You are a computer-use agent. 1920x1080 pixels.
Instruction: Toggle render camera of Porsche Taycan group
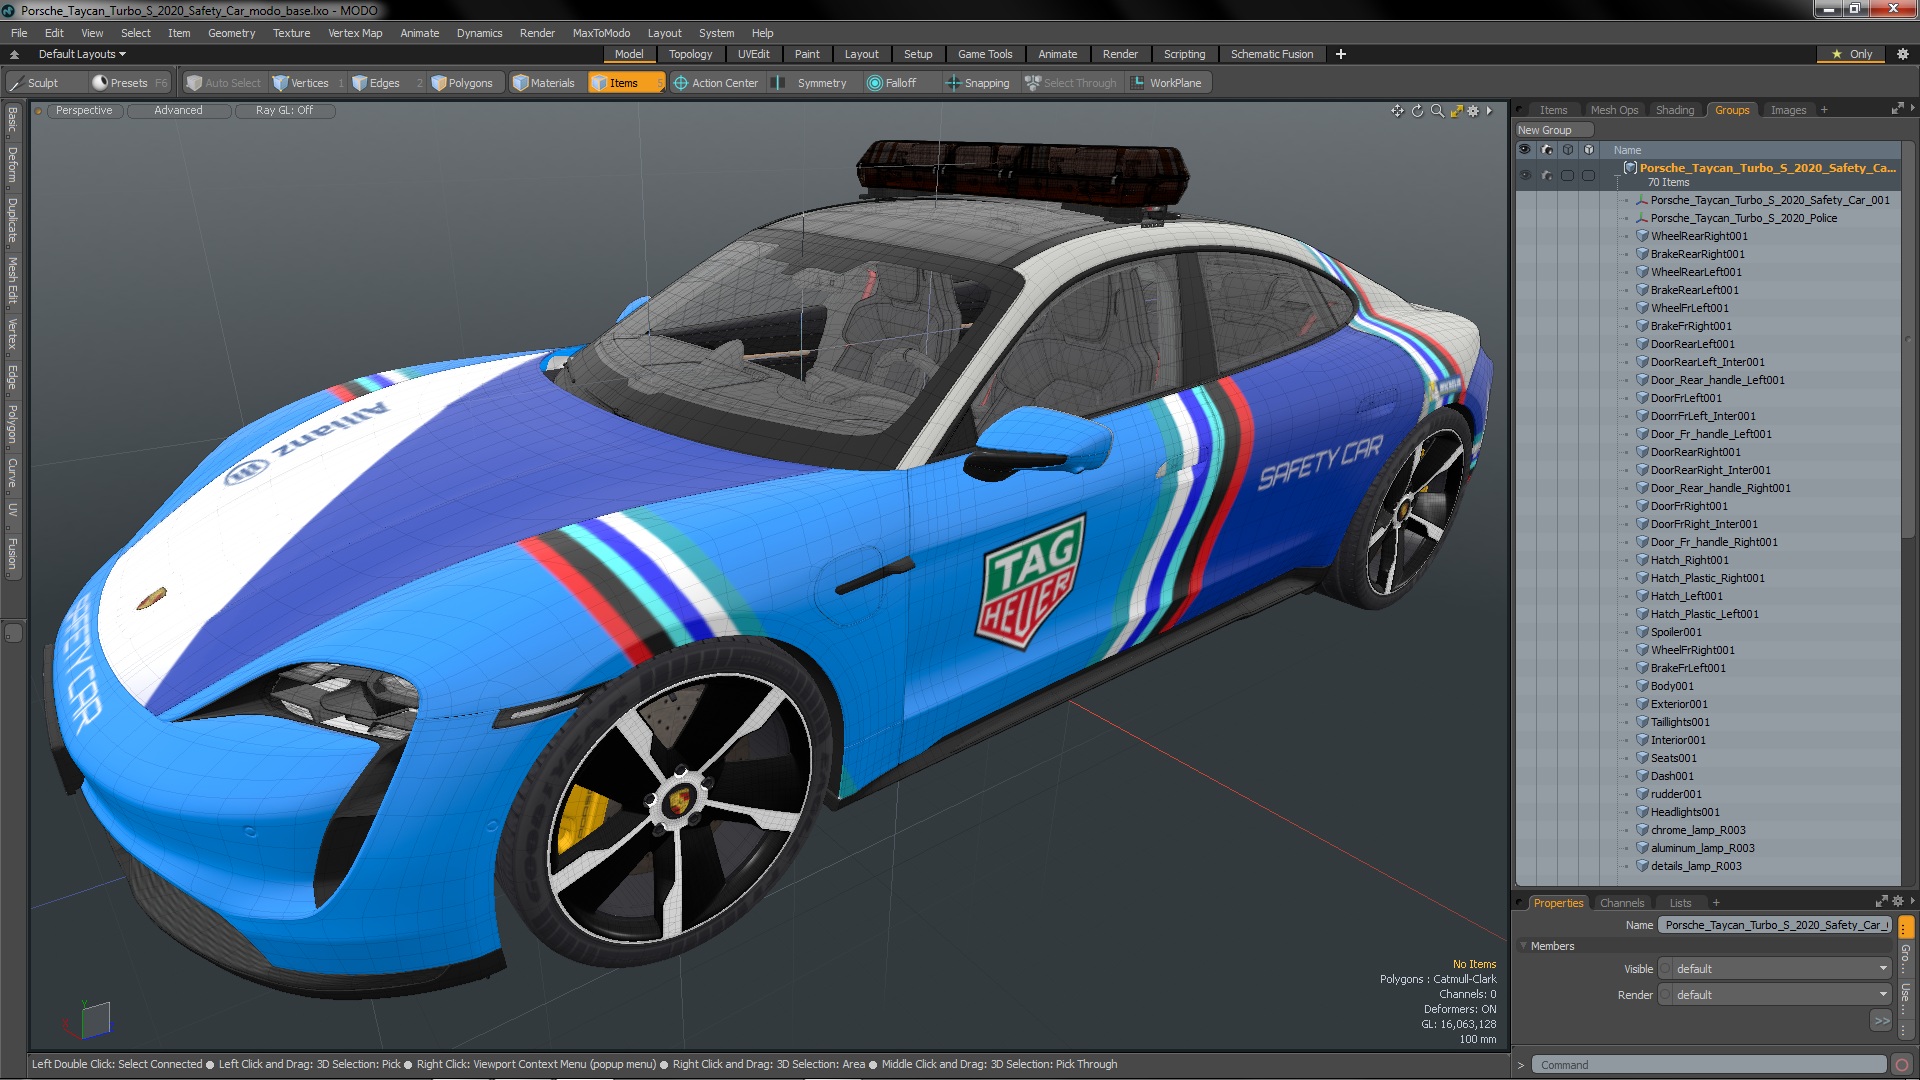(x=1547, y=175)
